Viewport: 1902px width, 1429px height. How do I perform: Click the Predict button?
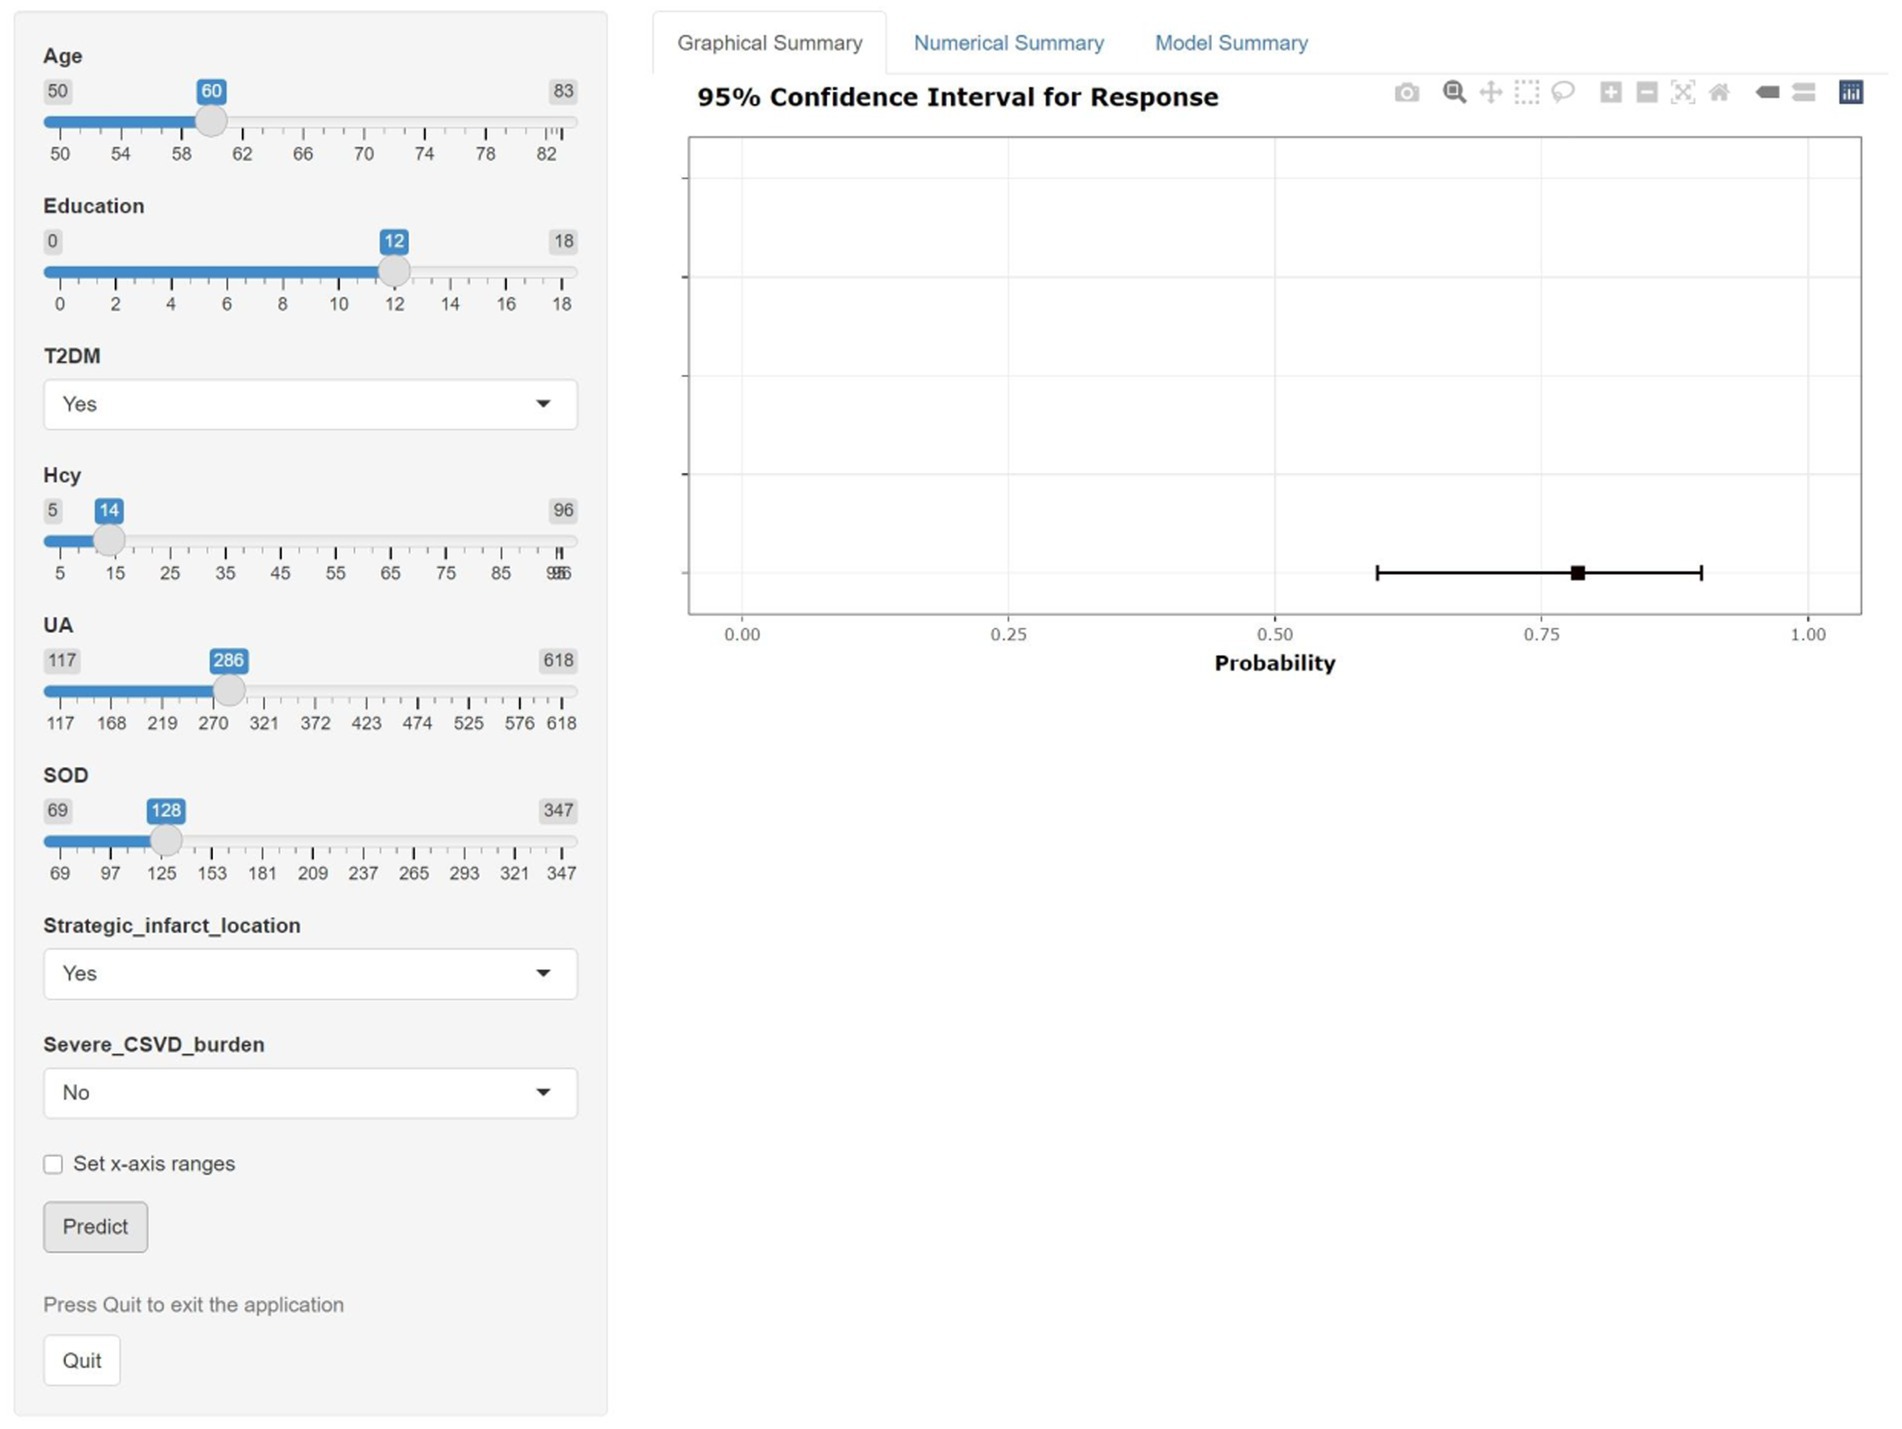(95, 1227)
